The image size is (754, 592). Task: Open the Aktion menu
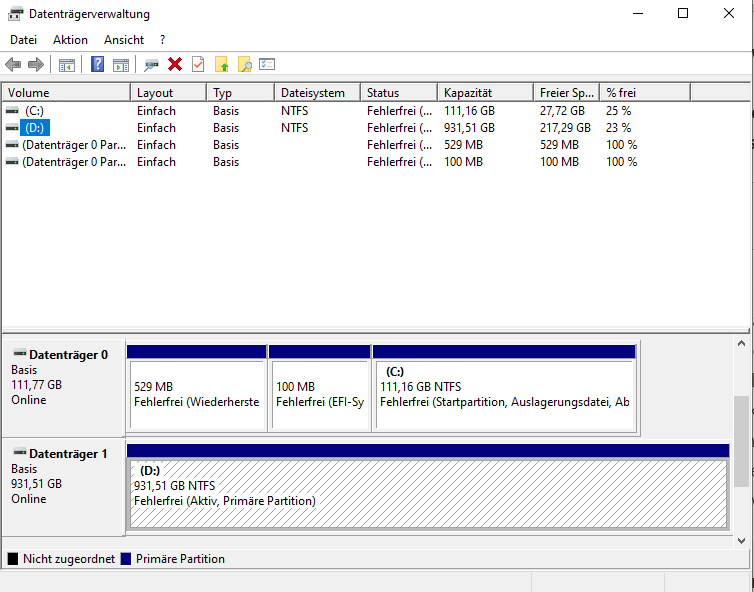click(70, 40)
